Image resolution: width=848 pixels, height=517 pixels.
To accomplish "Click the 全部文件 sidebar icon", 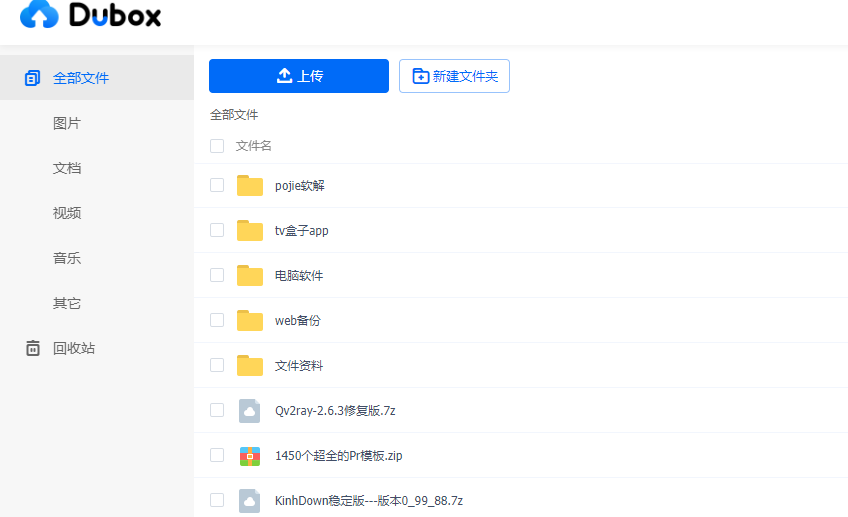I will coord(32,78).
